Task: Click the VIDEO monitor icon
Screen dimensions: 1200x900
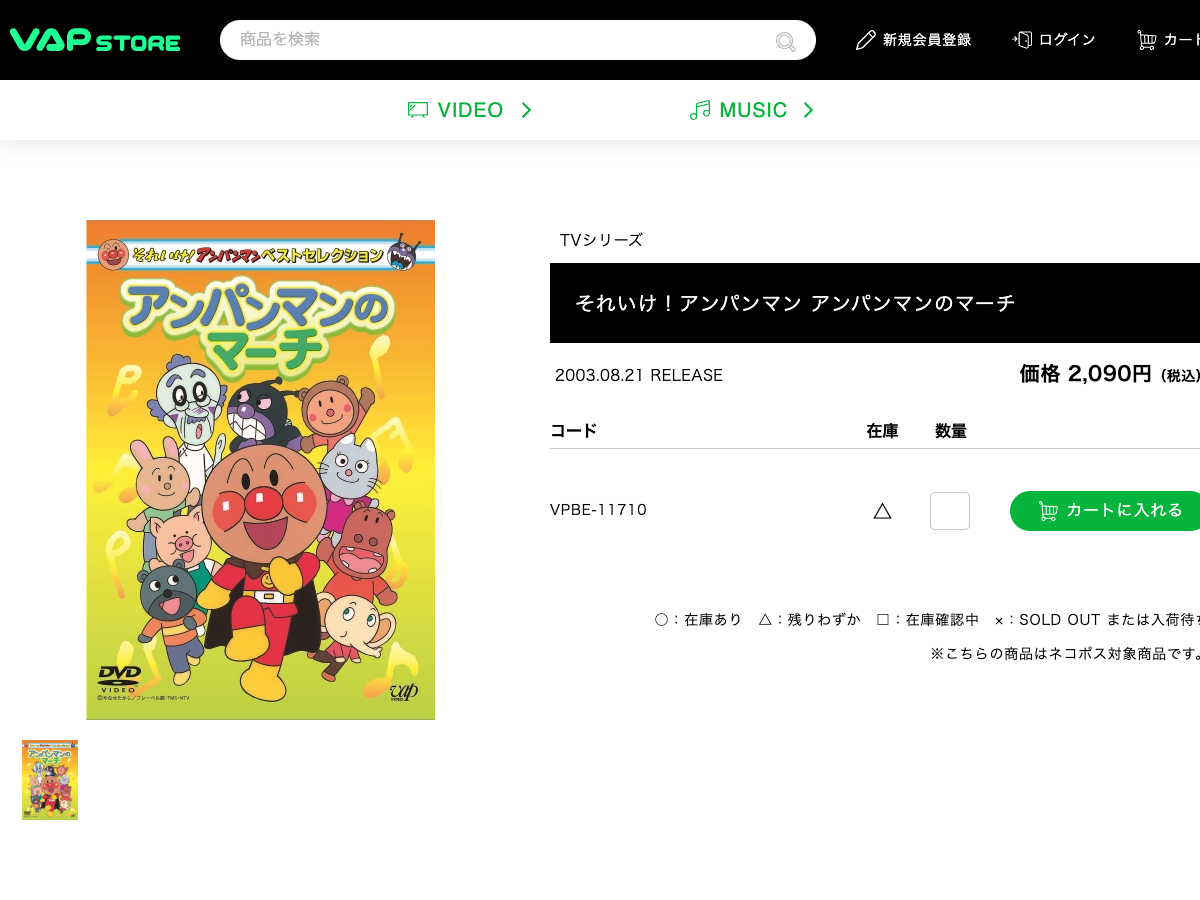Action: pos(418,110)
